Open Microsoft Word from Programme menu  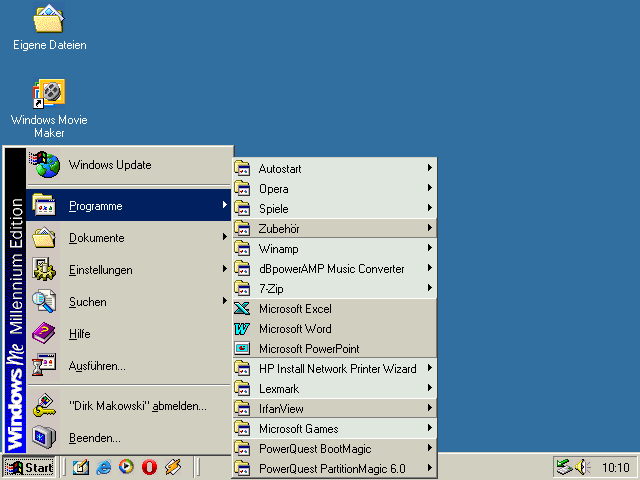(335, 329)
